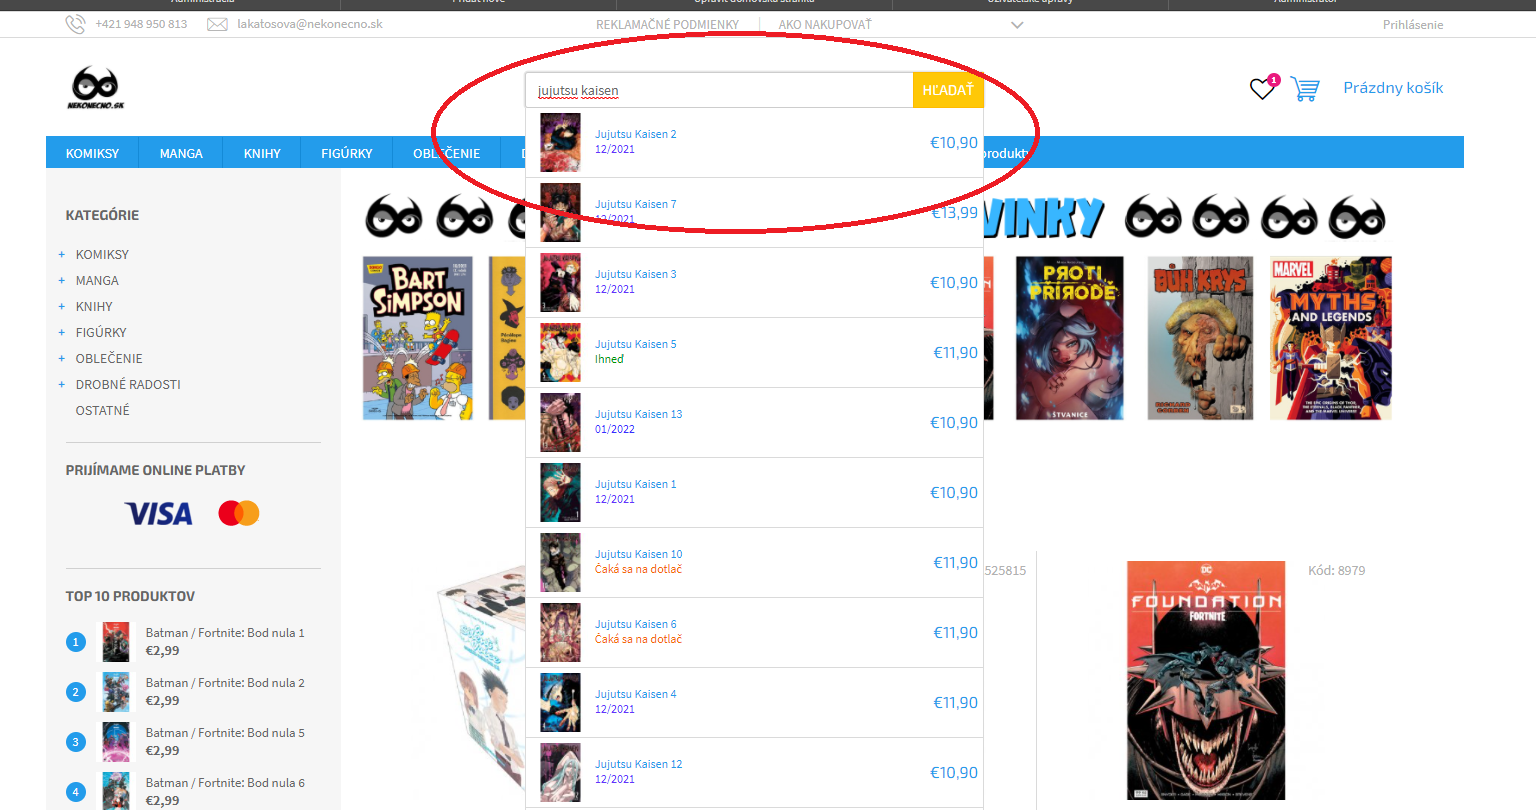Click the envelope email icon
The width and height of the screenshot is (1536, 810).
217,24
